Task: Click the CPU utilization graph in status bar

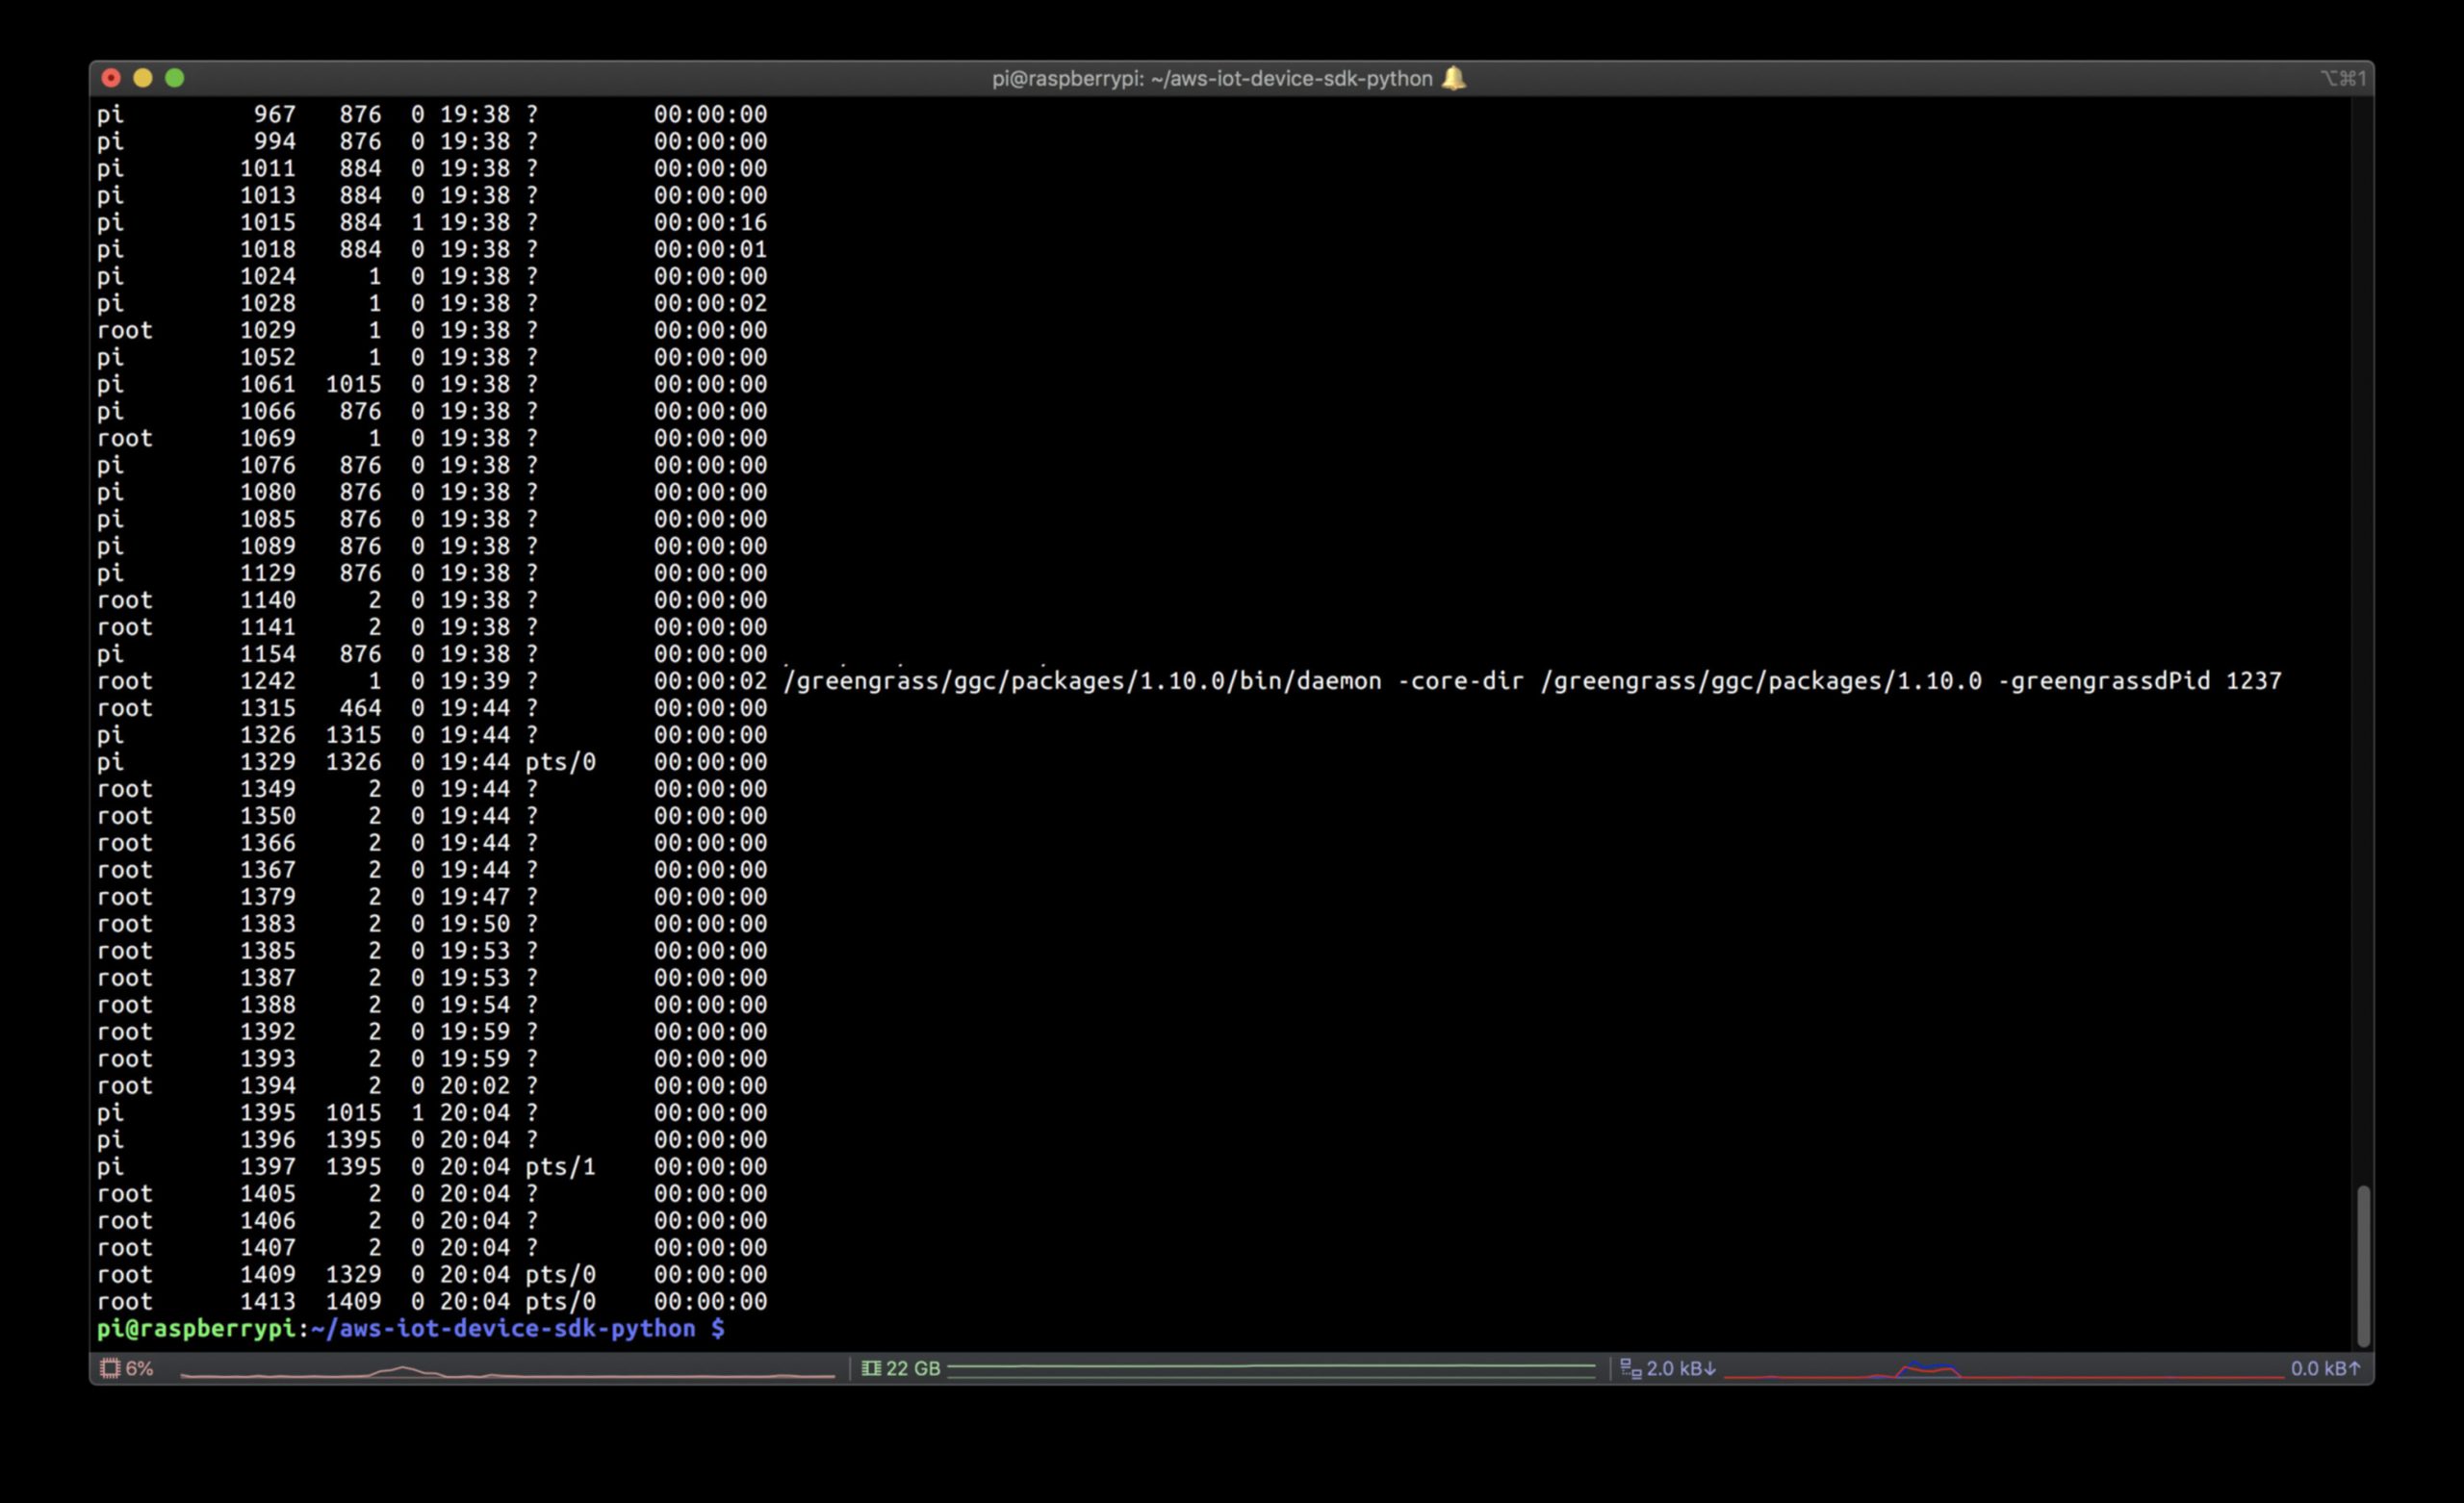Action: (x=506, y=1371)
